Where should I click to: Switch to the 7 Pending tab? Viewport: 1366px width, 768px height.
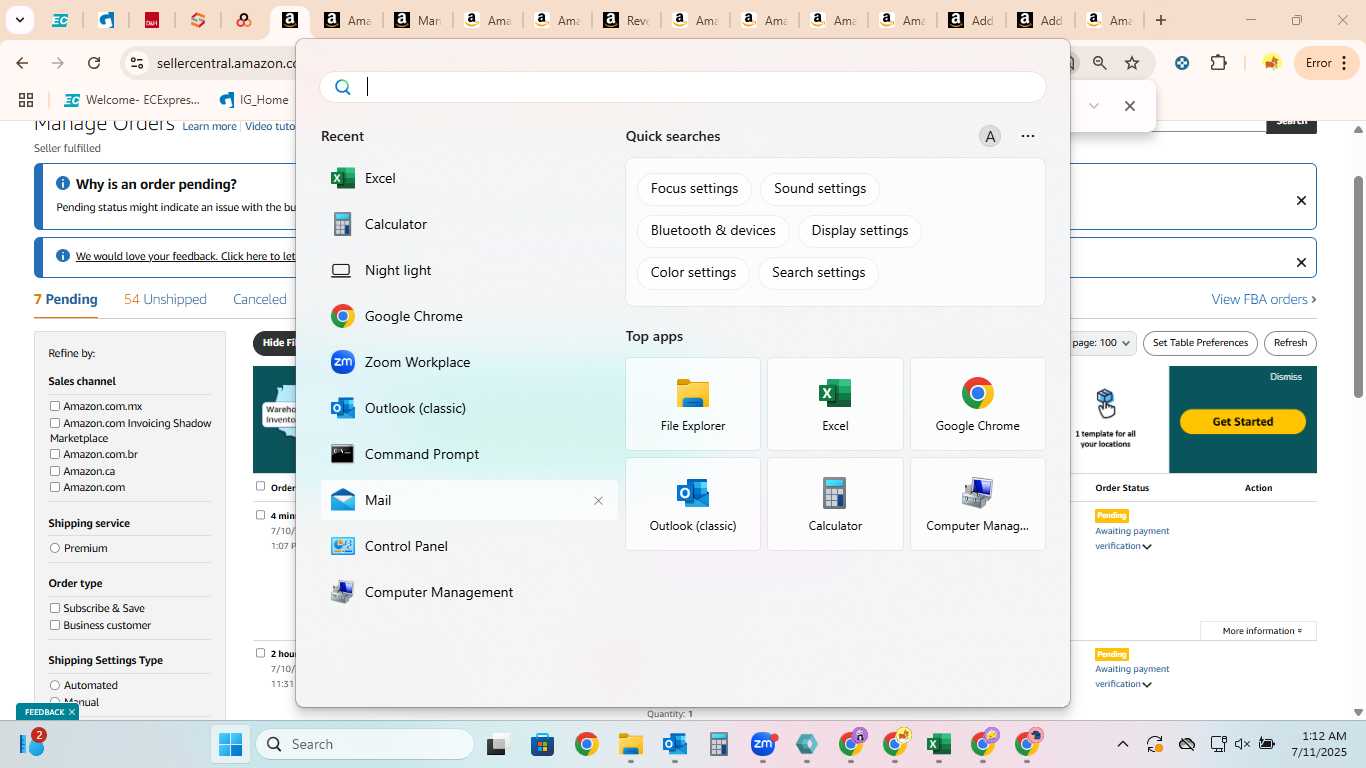click(66, 299)
